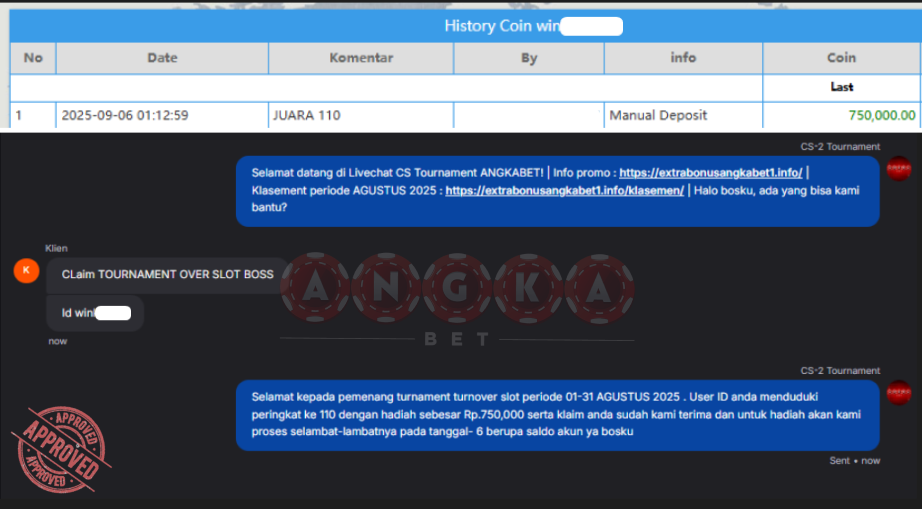The width and height of the screenshot is (922, 509).
Task: Click the row number 1 cell
Action: pyautogui.click(x=33, y=115)
